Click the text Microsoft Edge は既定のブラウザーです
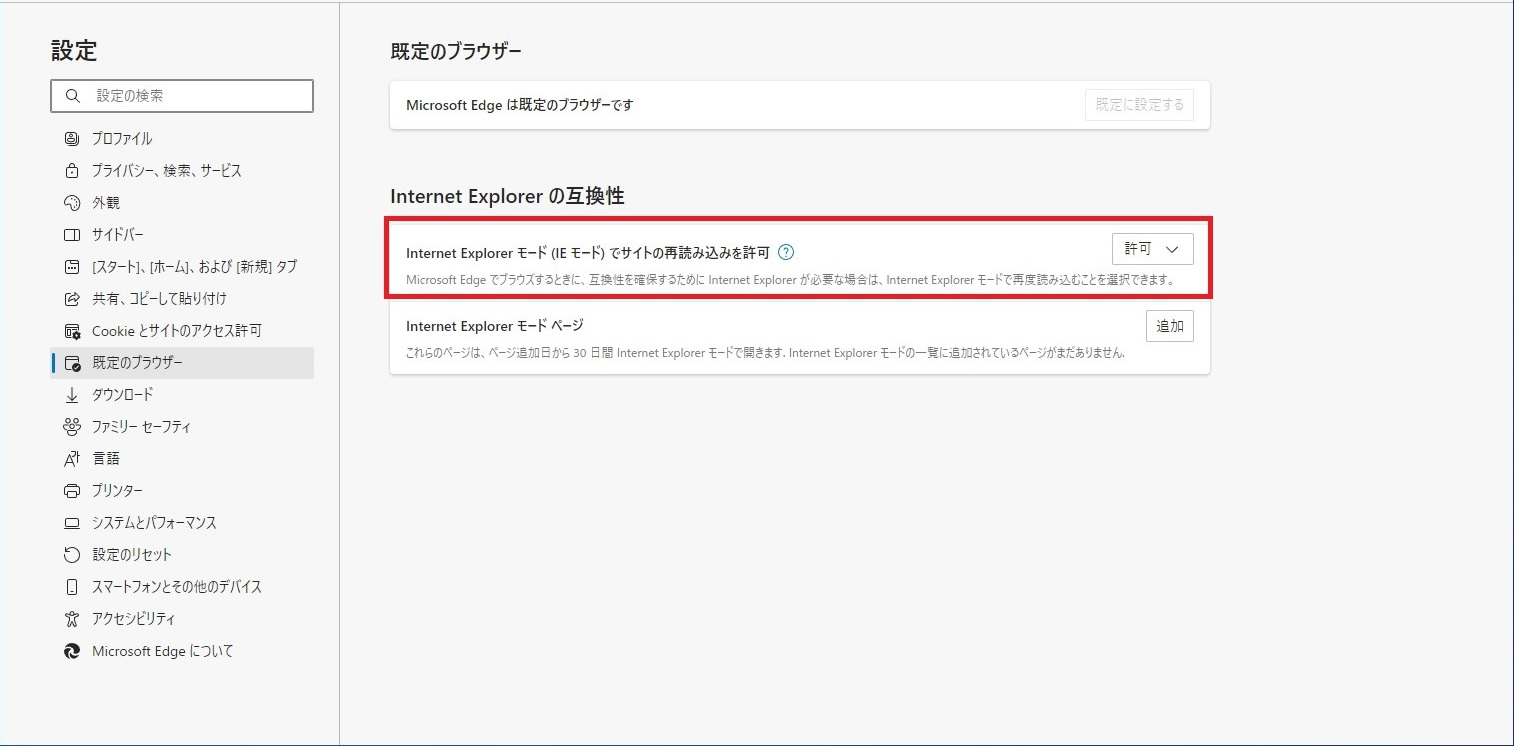 click(520, 105)
